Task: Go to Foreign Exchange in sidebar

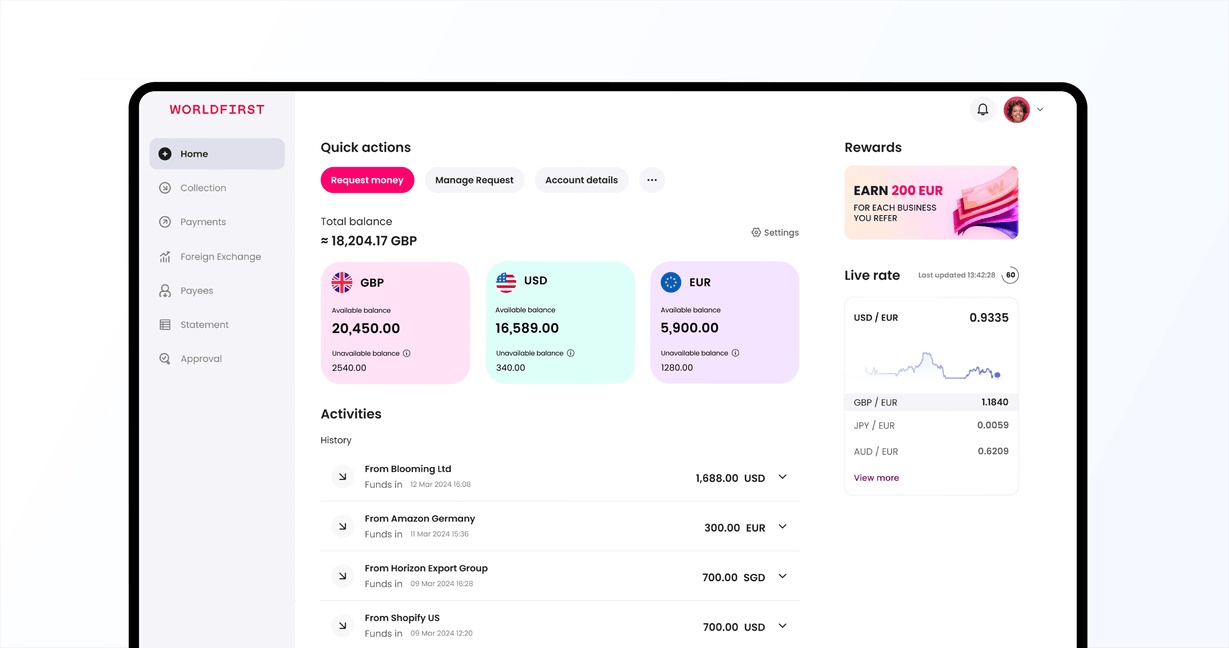Action: 220,257
